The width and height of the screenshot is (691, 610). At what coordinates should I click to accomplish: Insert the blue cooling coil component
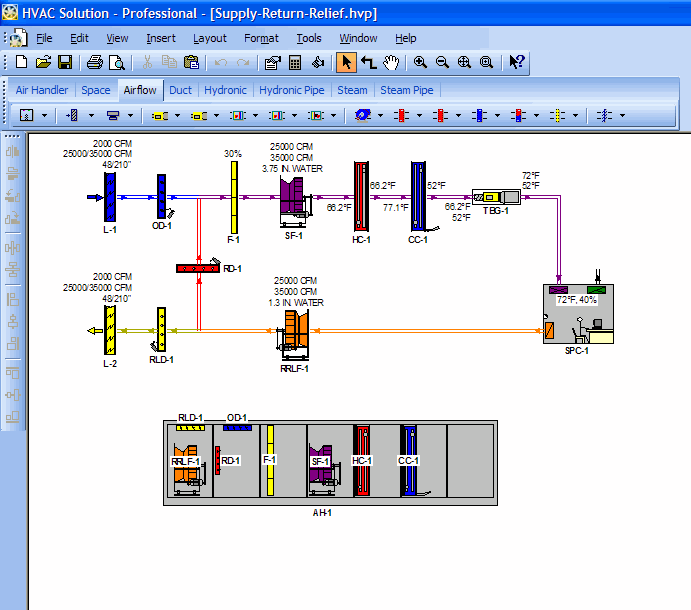coord(479,115)
